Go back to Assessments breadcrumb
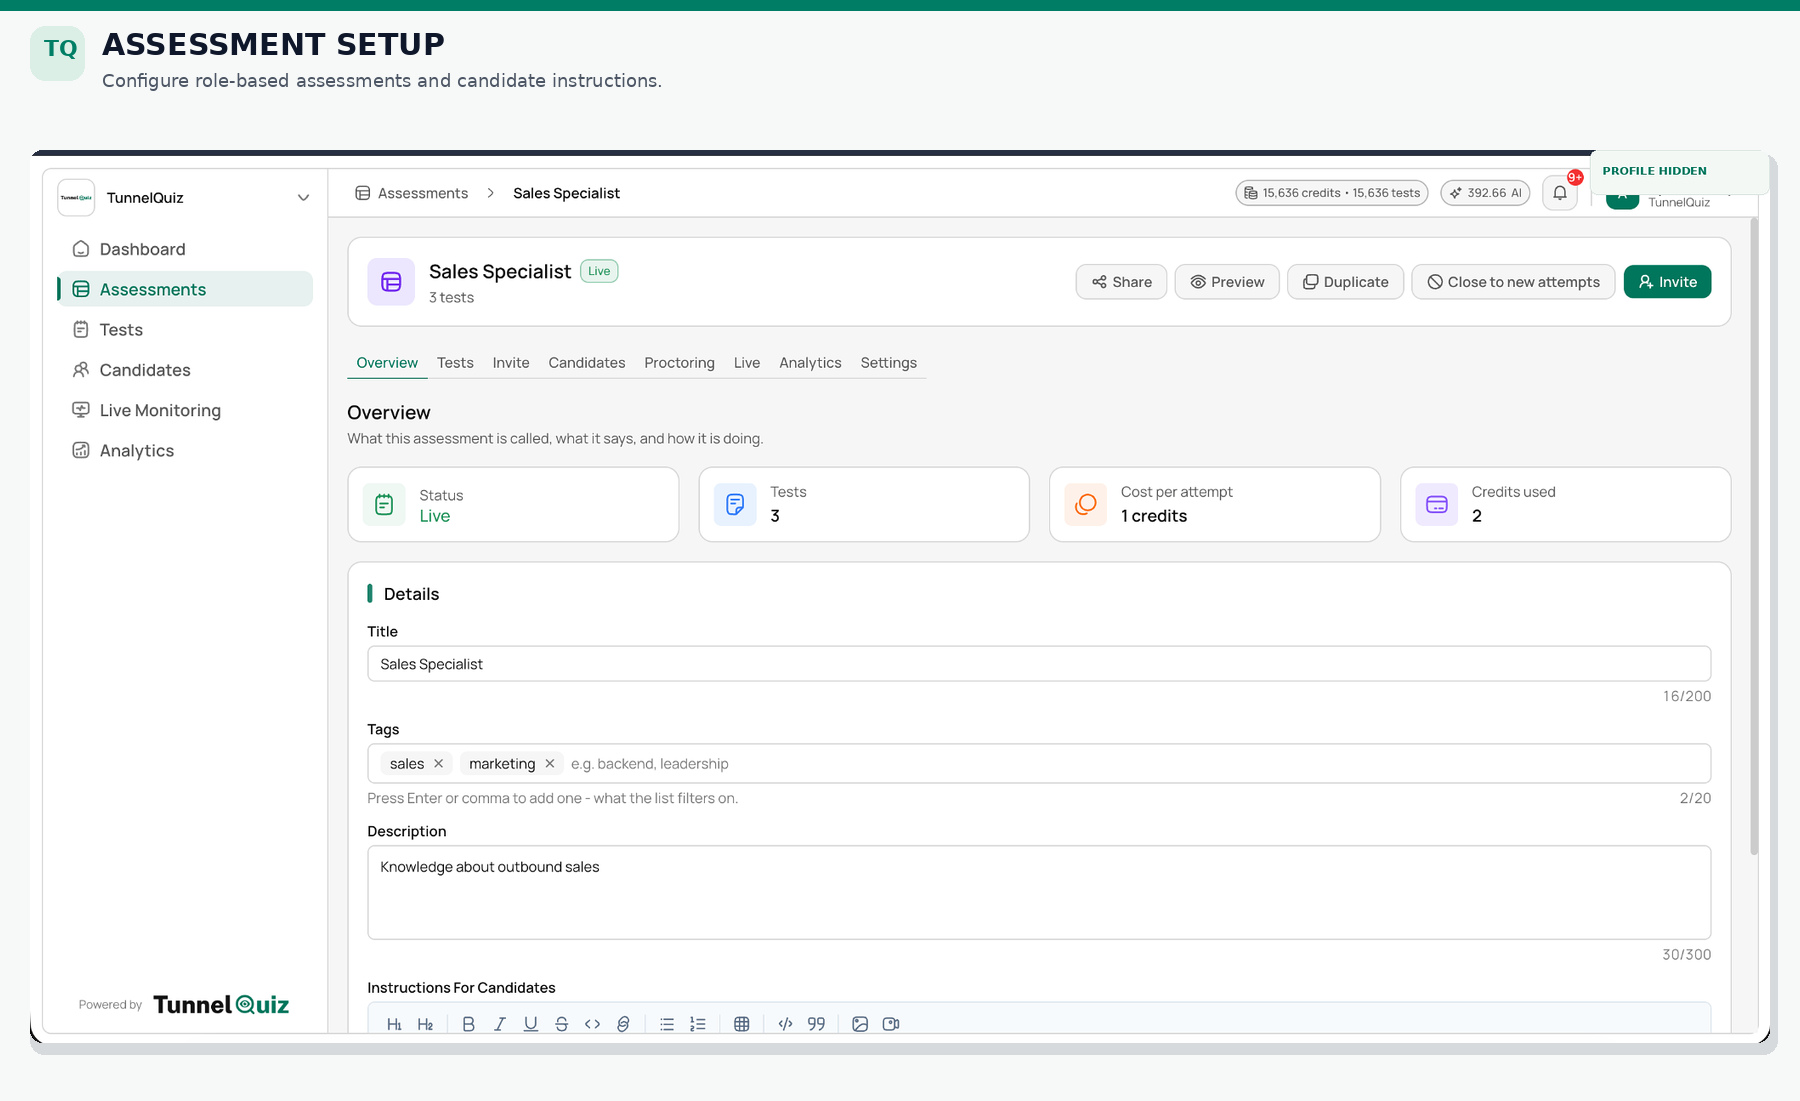The image size is (1800, 1101). (x=411, y=193)
